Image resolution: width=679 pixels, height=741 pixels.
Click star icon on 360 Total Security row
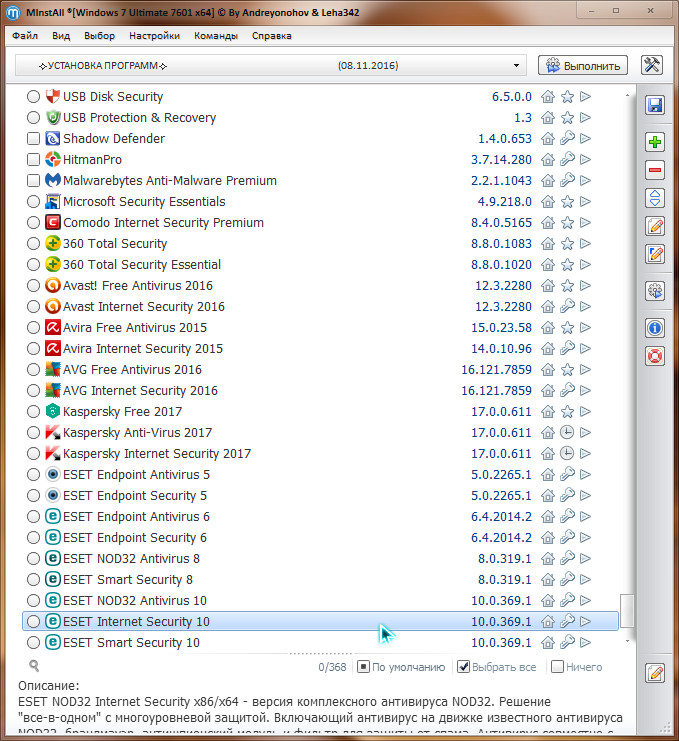pyautogui.click(x=567, y=244)
